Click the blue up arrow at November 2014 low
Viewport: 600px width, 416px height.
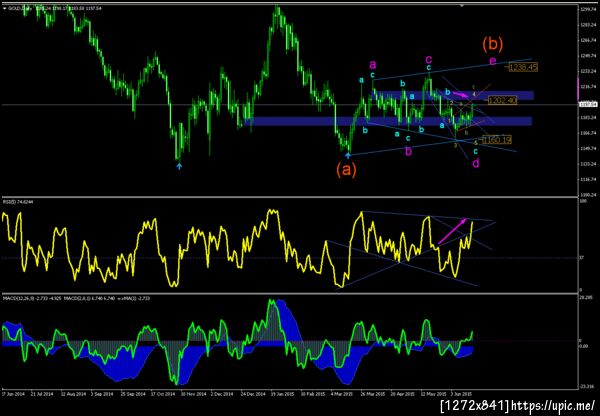pos(179,166)
